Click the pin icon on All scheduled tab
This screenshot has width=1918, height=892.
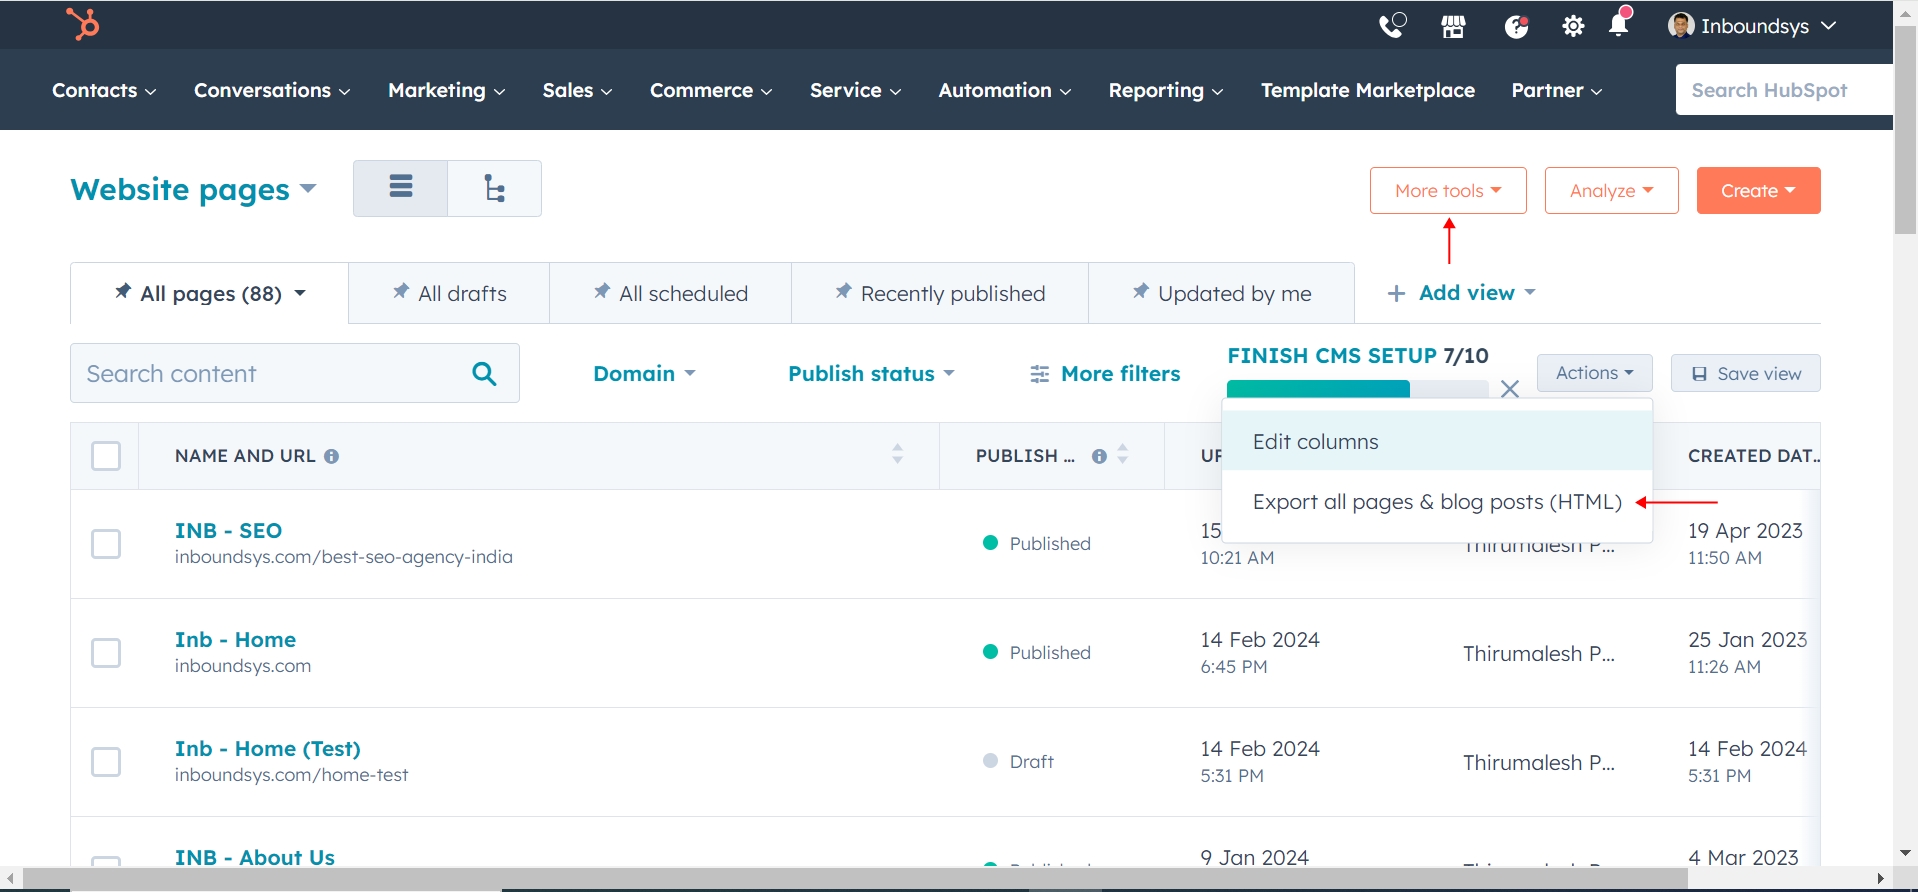[602, 291]
